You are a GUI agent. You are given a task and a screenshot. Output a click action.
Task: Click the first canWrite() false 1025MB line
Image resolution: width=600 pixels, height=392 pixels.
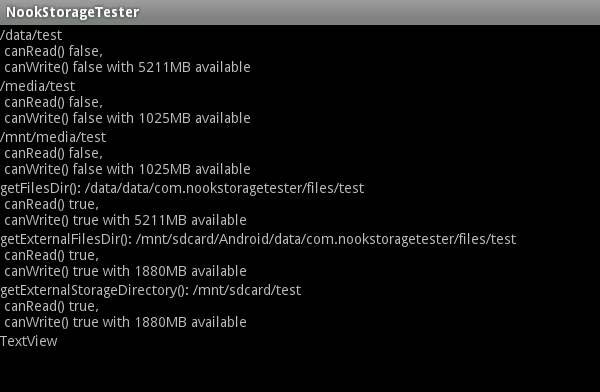127,118
